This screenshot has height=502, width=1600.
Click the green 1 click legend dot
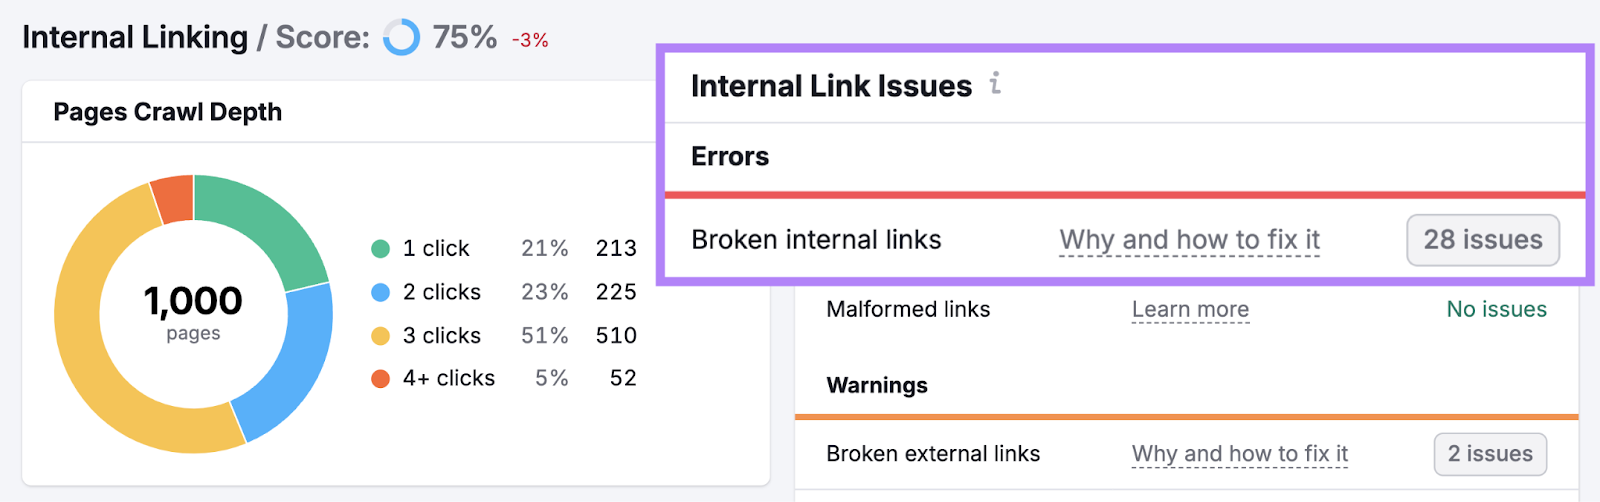[x=380, y=249]
